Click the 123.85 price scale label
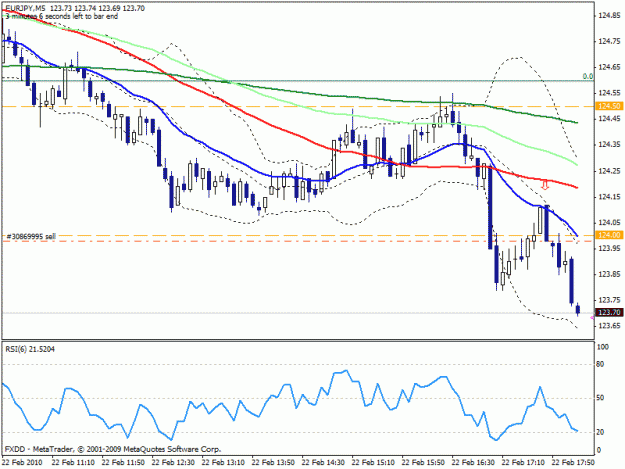 609,274
